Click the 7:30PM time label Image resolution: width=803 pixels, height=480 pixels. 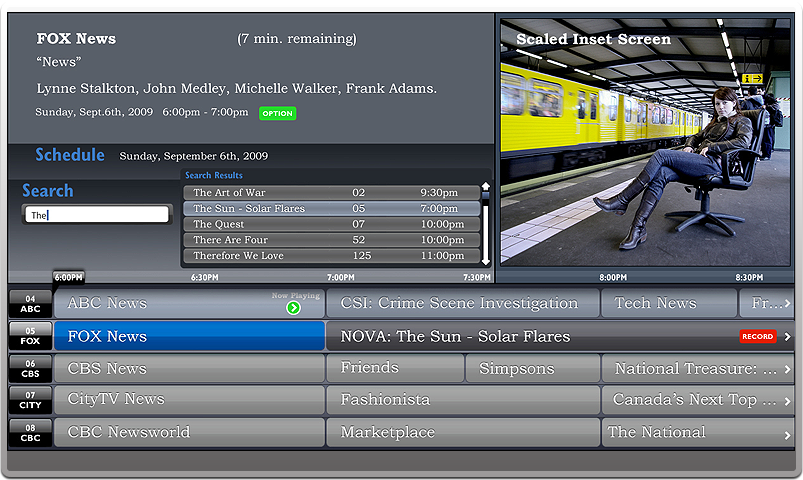click(477, 277)
